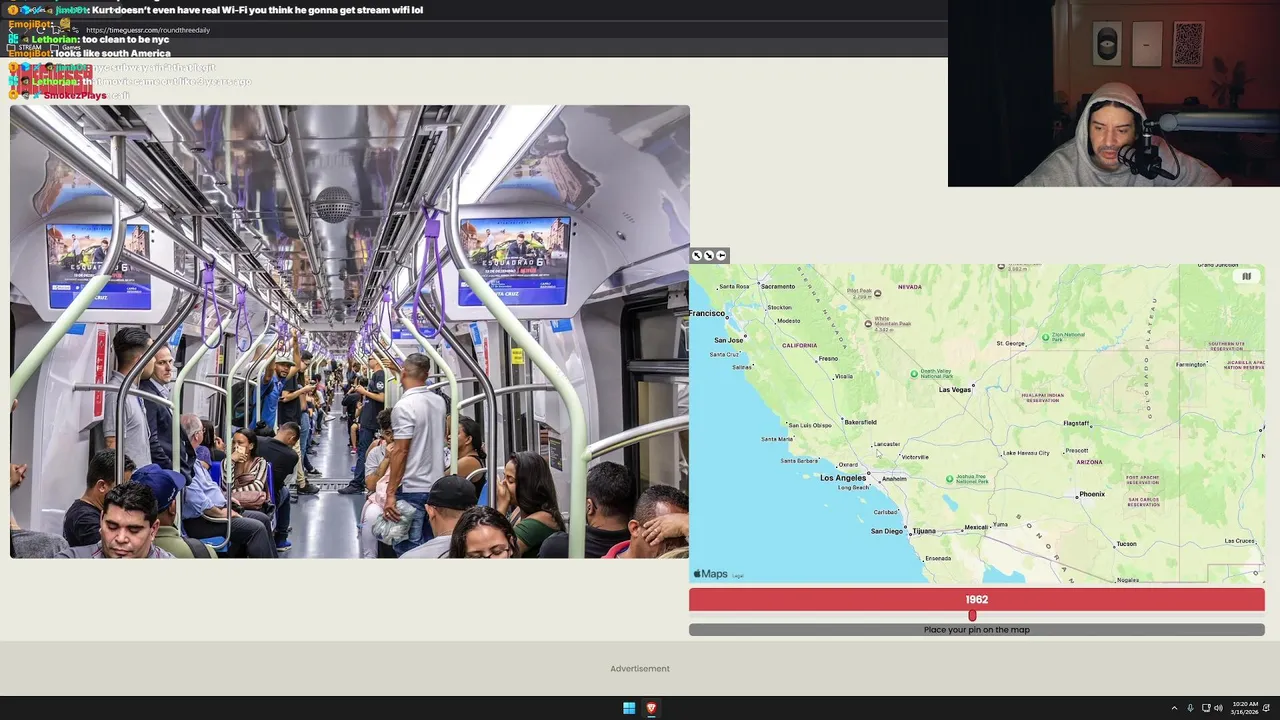The width and height of the screenshot is (1280, 720).
Task: Open the clock showing 10:20 AM
Action: point(1246,708)
